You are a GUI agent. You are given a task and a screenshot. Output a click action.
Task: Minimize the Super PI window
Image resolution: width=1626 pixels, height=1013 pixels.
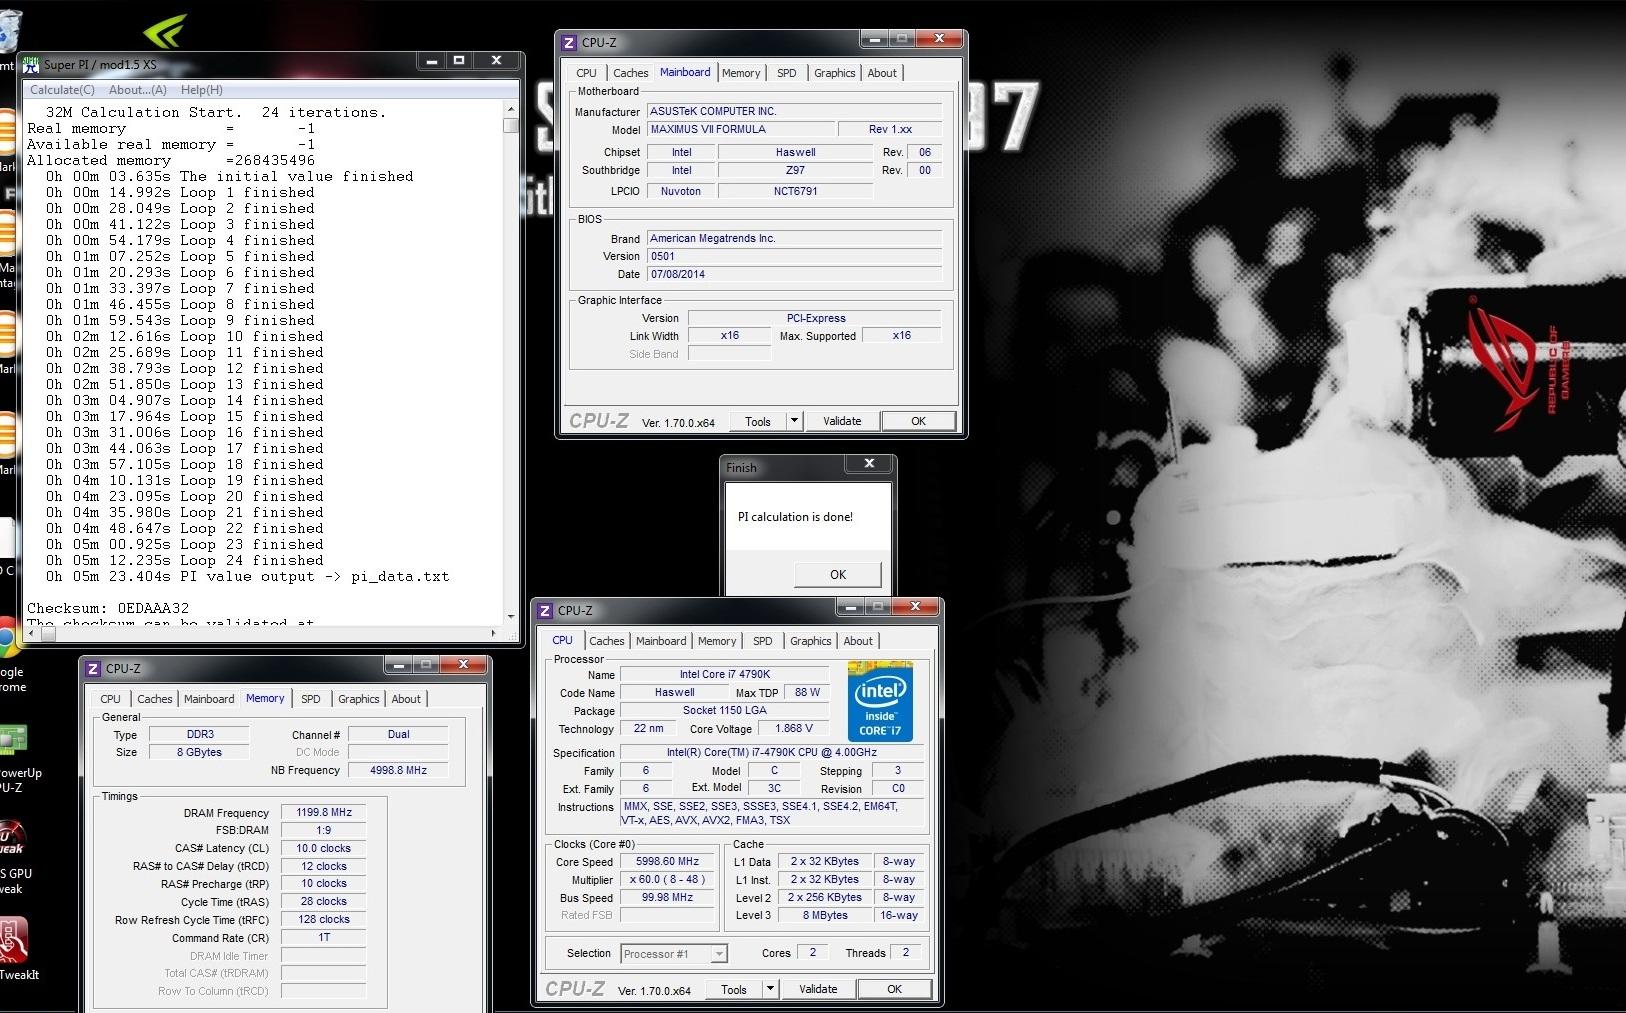tap(431, 61)
